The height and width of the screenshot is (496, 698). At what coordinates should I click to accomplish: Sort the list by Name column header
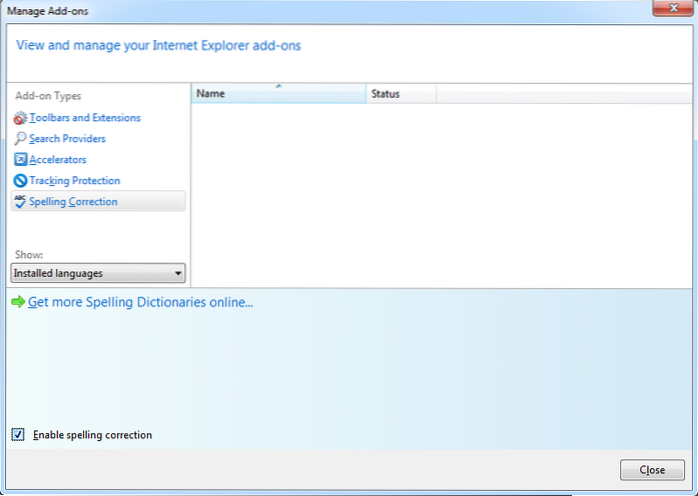[278, 94]
